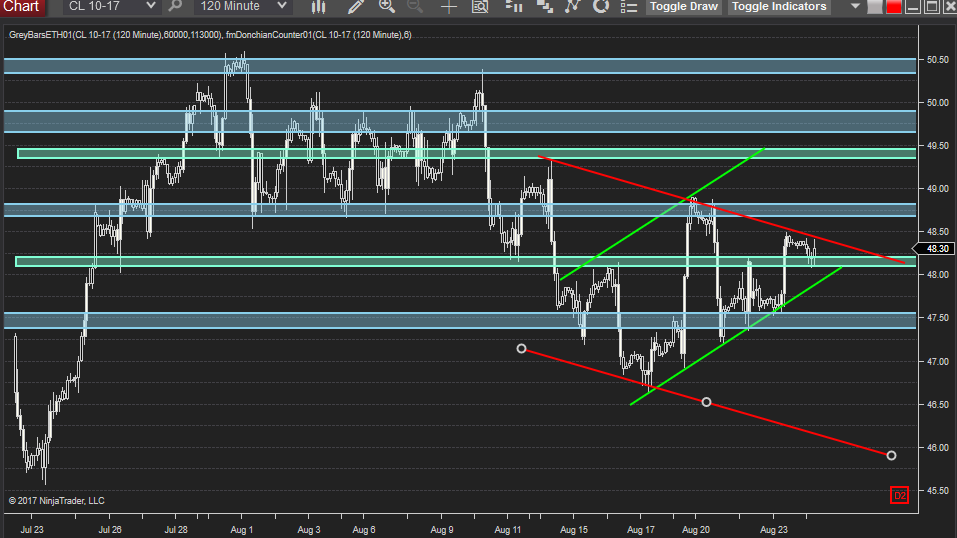Screen dimensions: 957x538
Task: Click the Aug 23 date label
Action: [x=773, y=529]
